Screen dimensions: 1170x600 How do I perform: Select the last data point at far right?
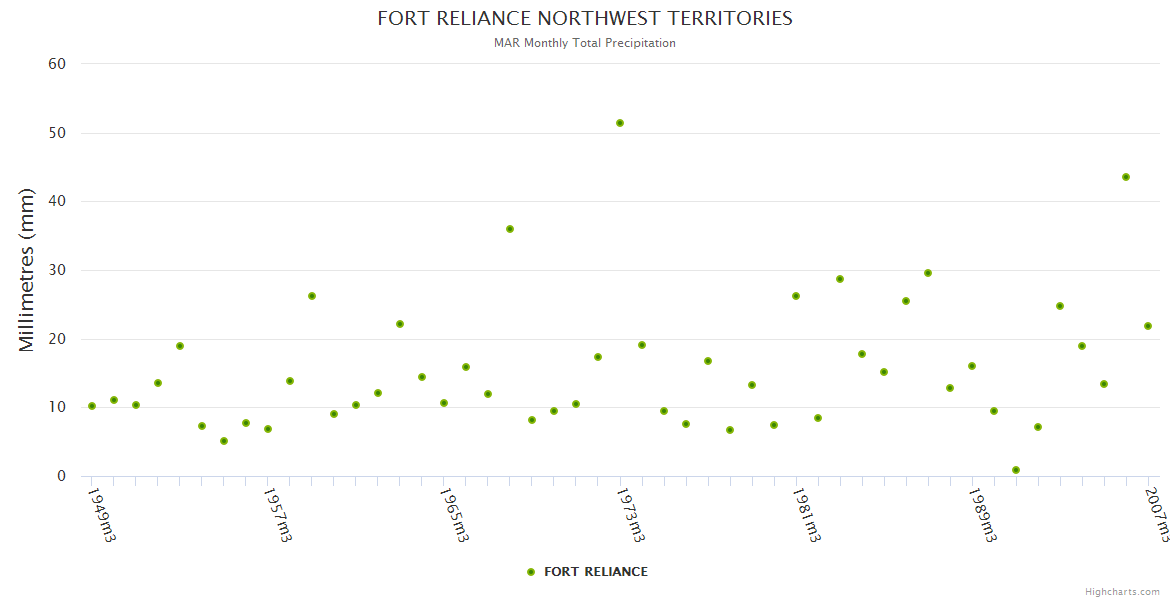1148,326
